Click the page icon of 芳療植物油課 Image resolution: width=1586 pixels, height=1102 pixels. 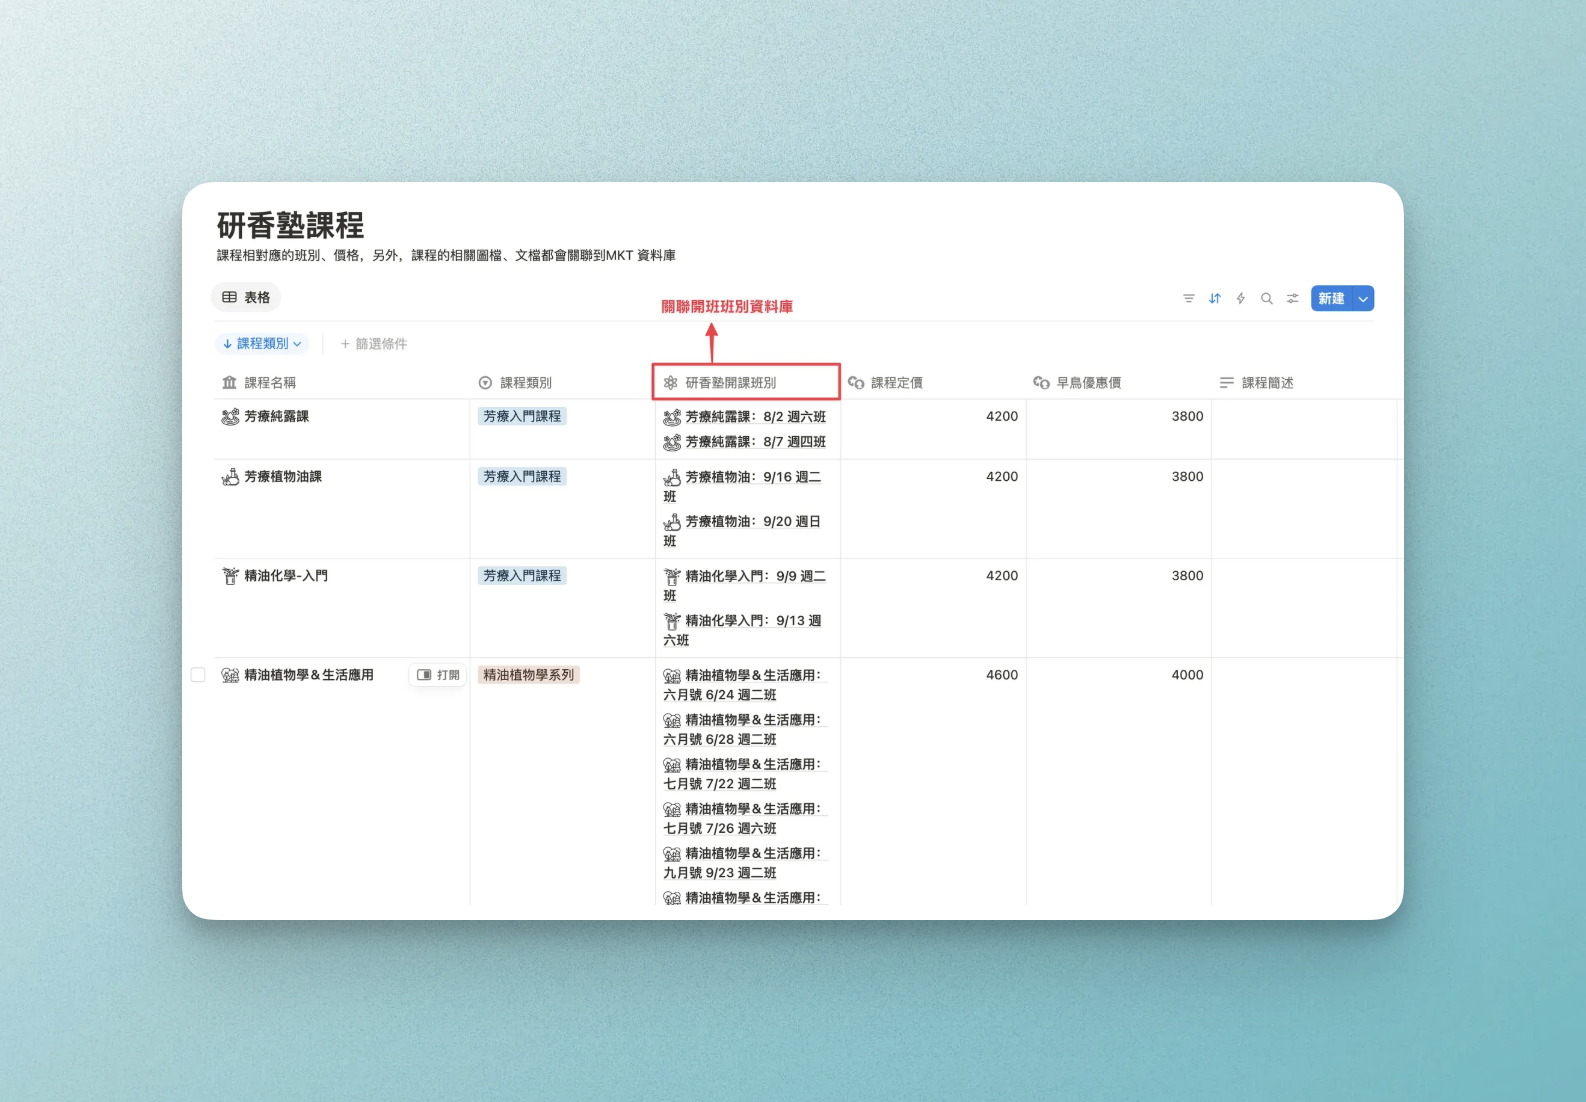[230, 476]
